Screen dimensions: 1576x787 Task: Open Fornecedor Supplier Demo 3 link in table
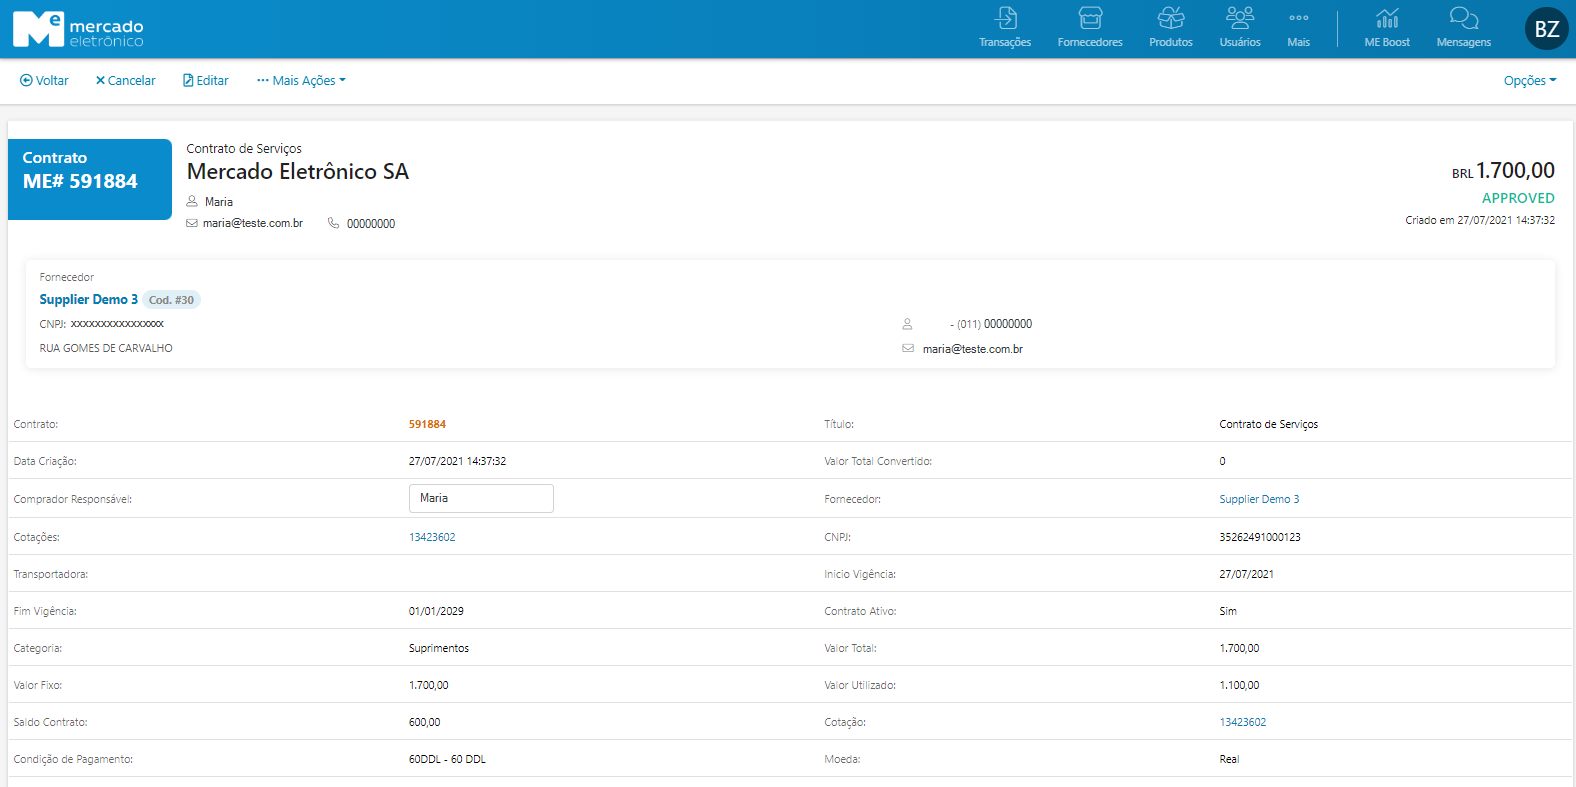1259,499
